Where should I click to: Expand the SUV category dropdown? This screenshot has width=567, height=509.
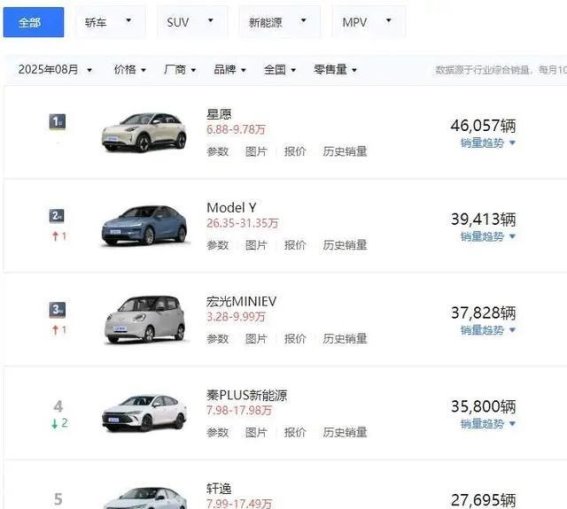point(192,22)
